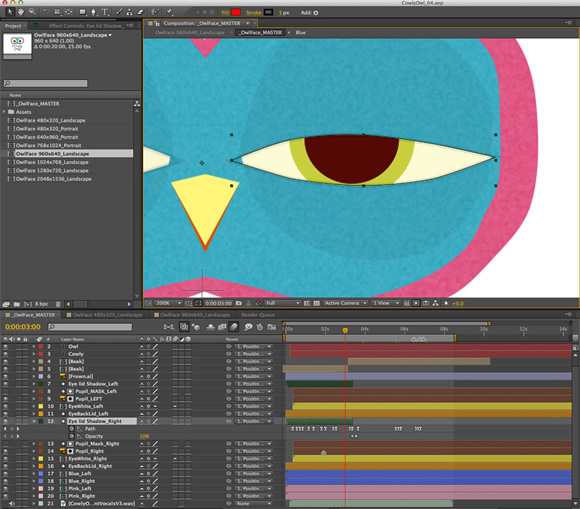Select the Eraser tool
The height and width of the screenshot is (509, 580).
141,12
